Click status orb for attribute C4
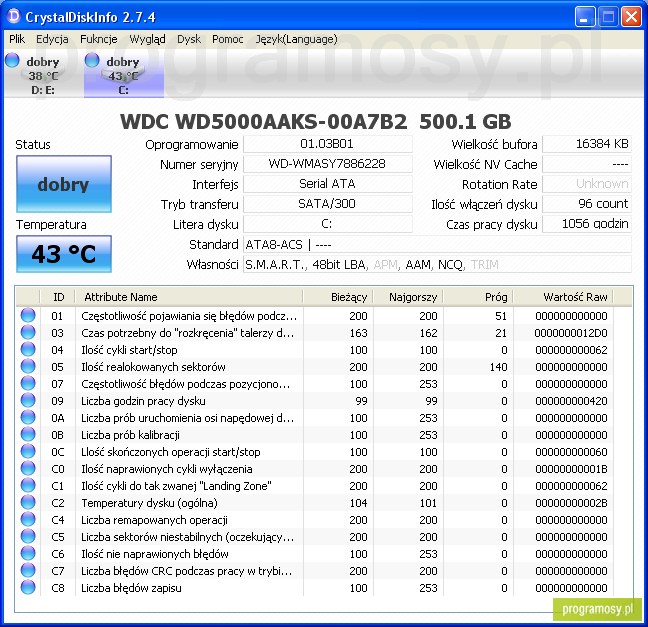Image resolution: width=648 pixels, height=627 pixels. [x=28, y=519]
